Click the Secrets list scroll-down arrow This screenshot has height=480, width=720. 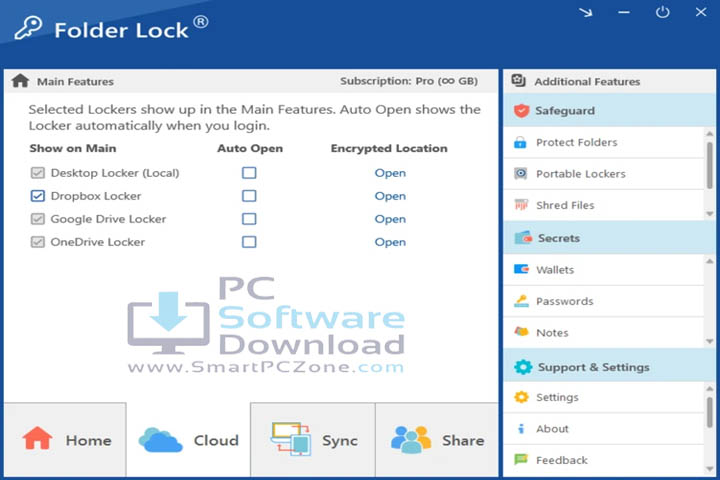pyautogui.click(x=709, y=341)
